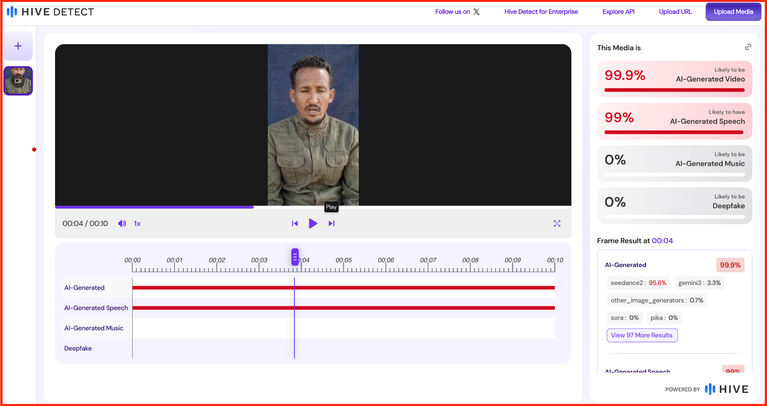The width and height of the screenshot is (767, 406).
Task: Click the AI-Generated Music timeline row label
Action: 93,328
